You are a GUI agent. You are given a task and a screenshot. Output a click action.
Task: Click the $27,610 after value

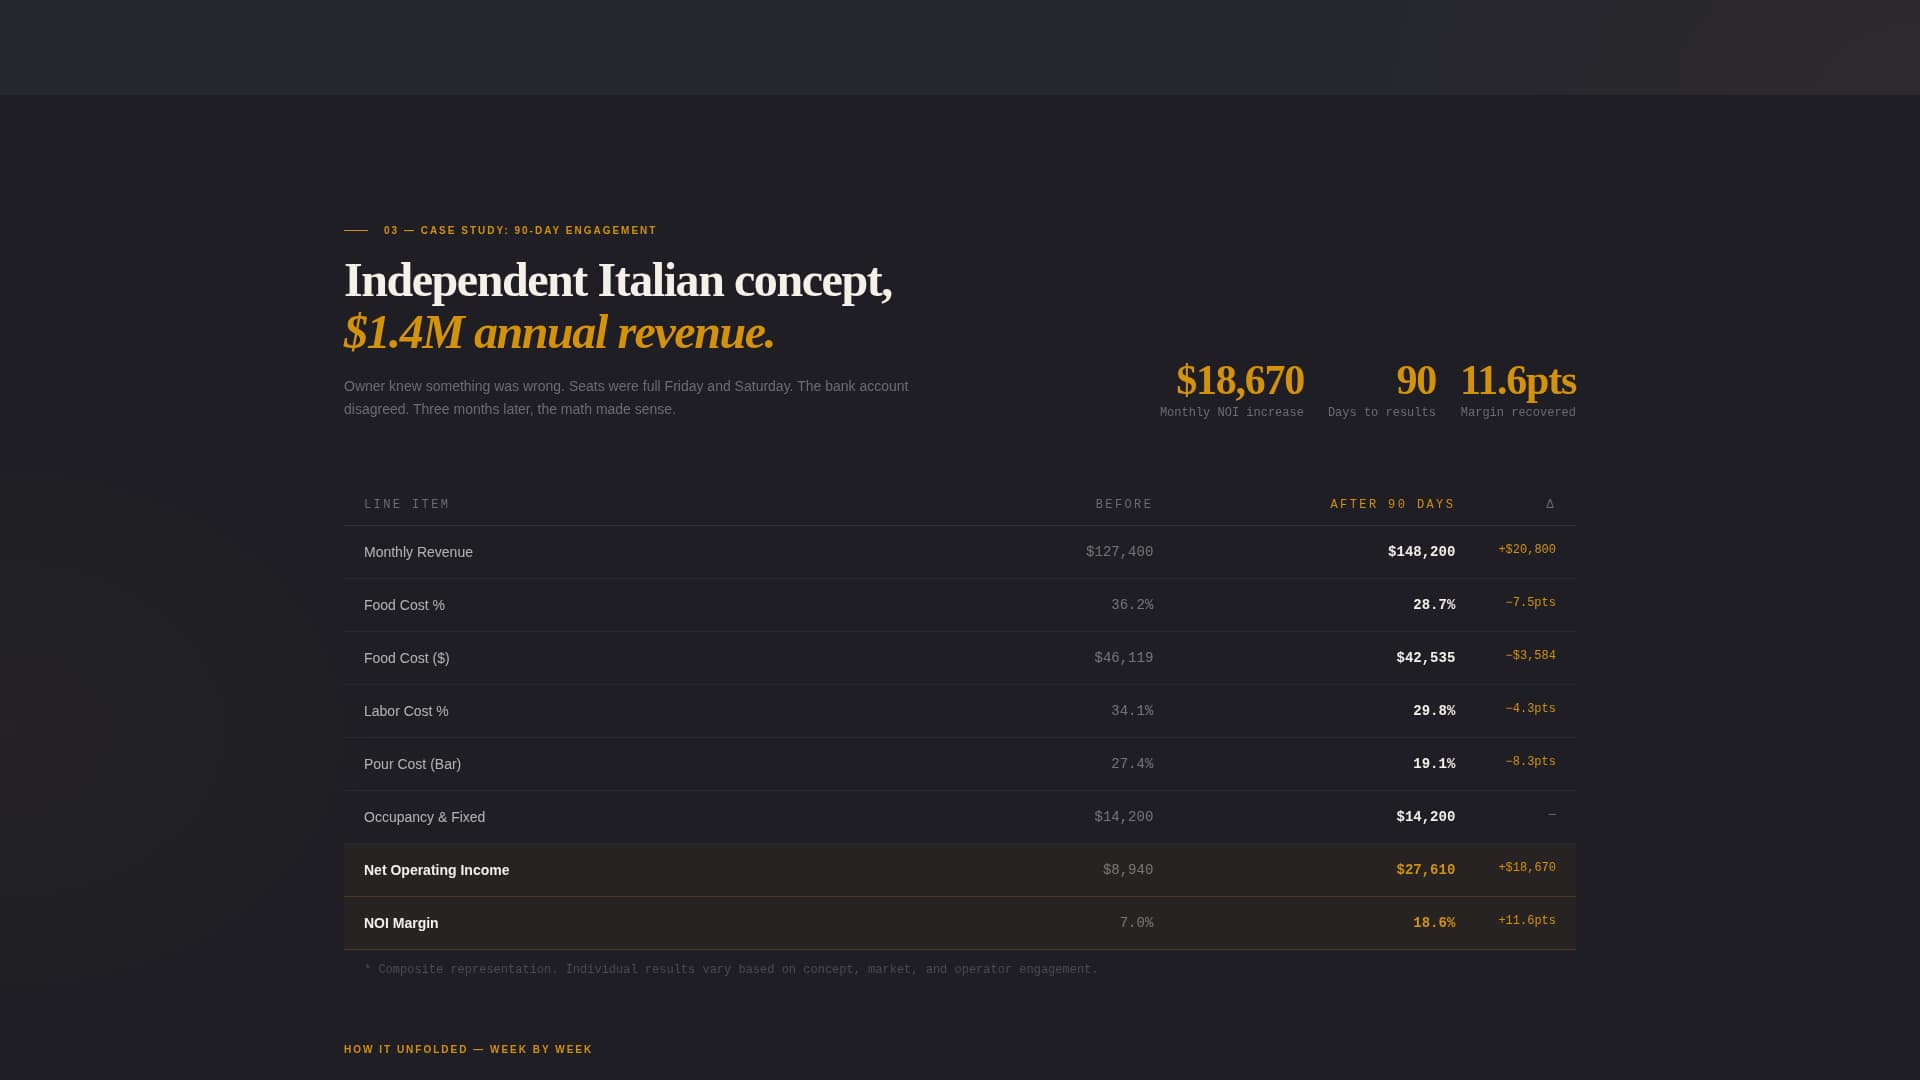[x=1426, y=870]
